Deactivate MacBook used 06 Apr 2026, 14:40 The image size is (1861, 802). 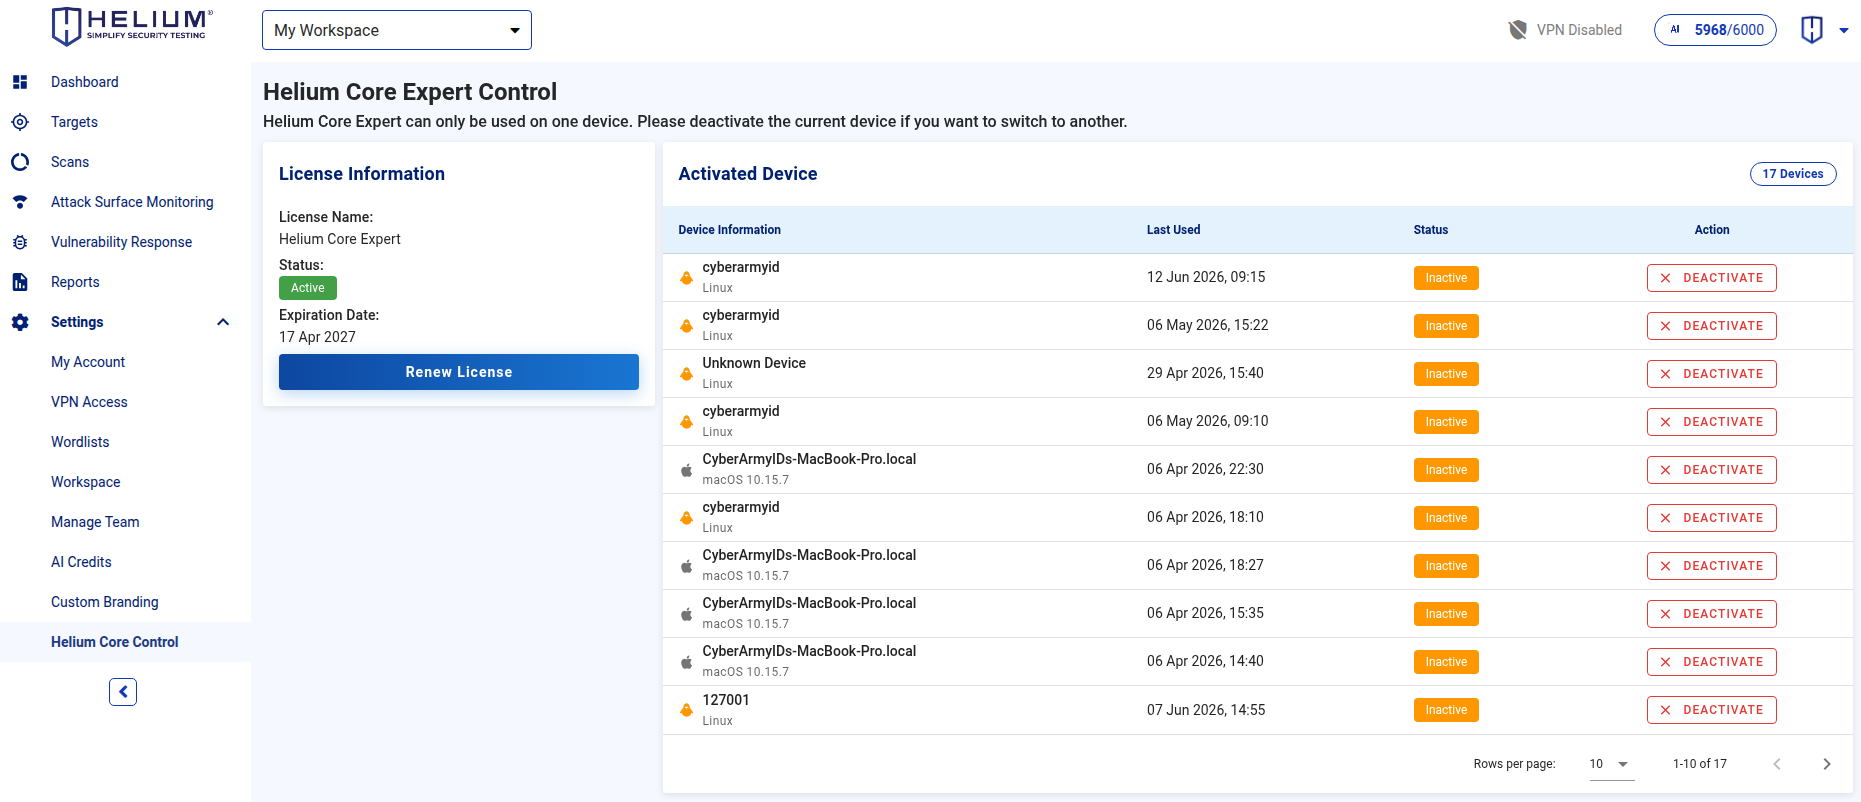coord(1712,662)
